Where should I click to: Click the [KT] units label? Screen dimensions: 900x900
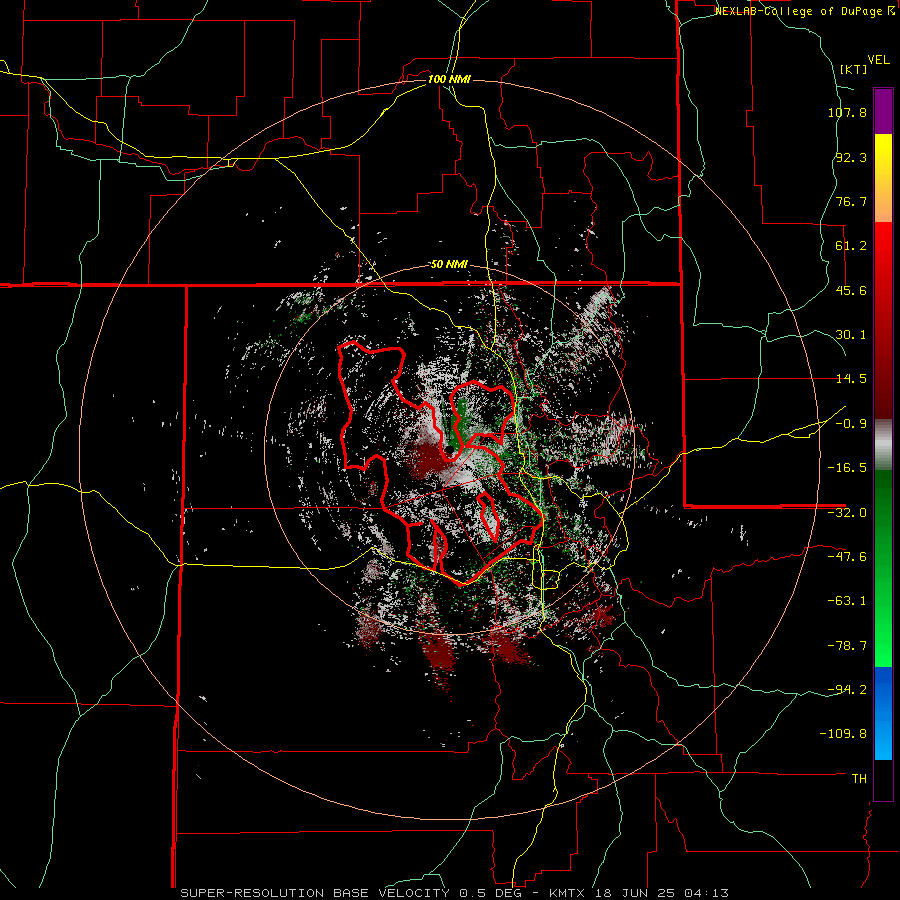pos(854,69)
